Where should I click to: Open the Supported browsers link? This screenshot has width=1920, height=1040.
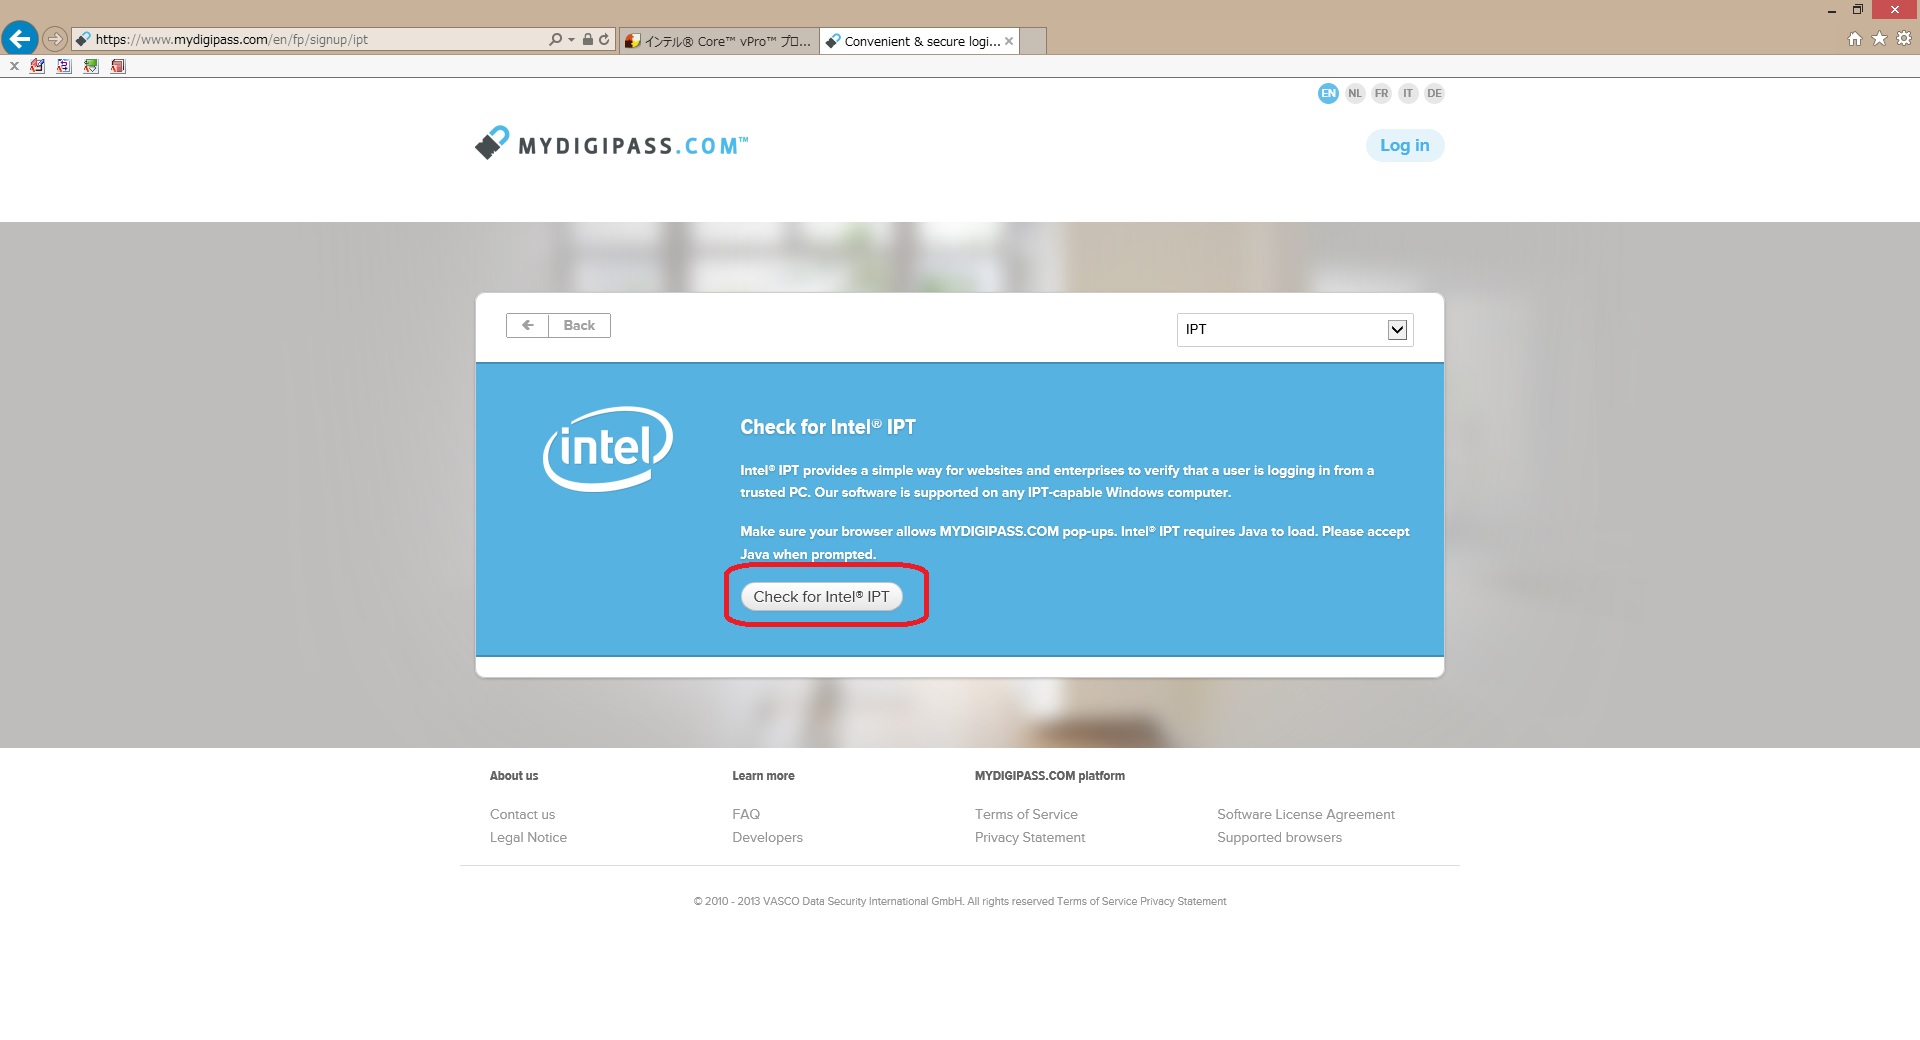click(1279, 837)
